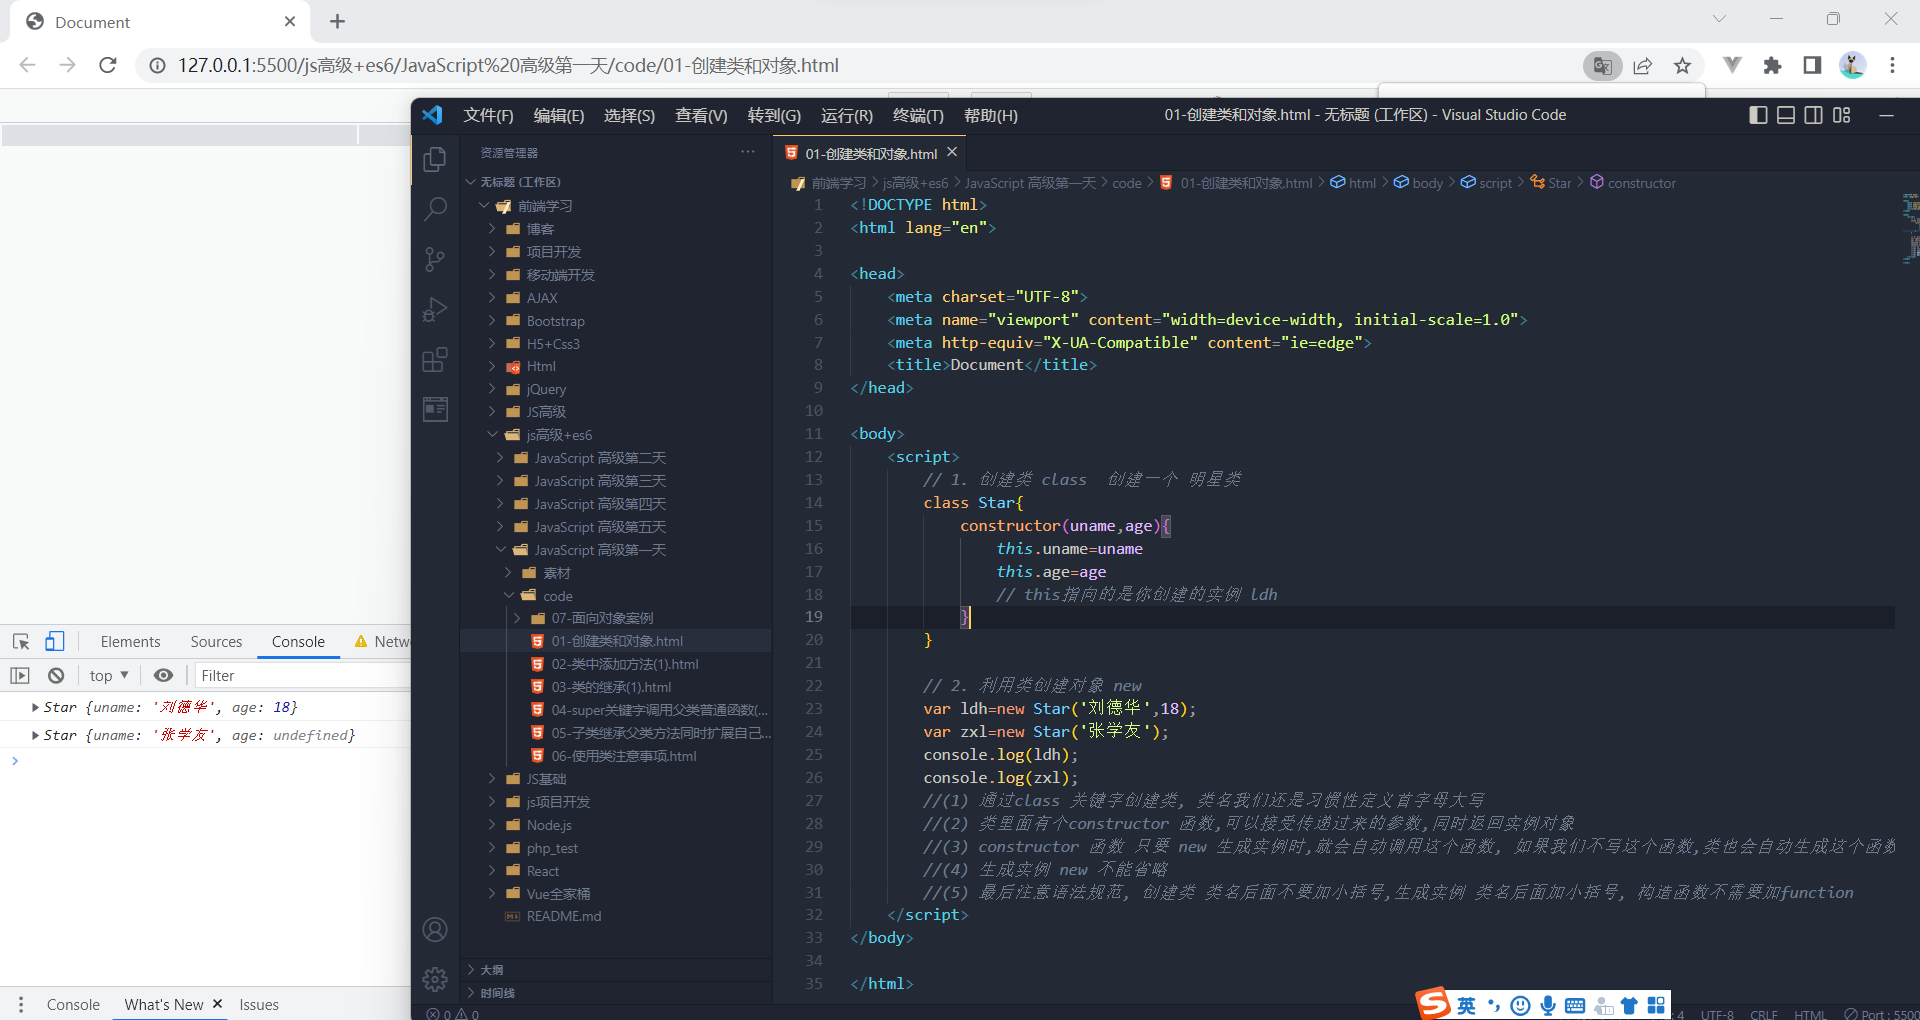This screenshot has width=1920, height=1020.
Task: Open the VS Code Explorer view icon
Action: 435,160
